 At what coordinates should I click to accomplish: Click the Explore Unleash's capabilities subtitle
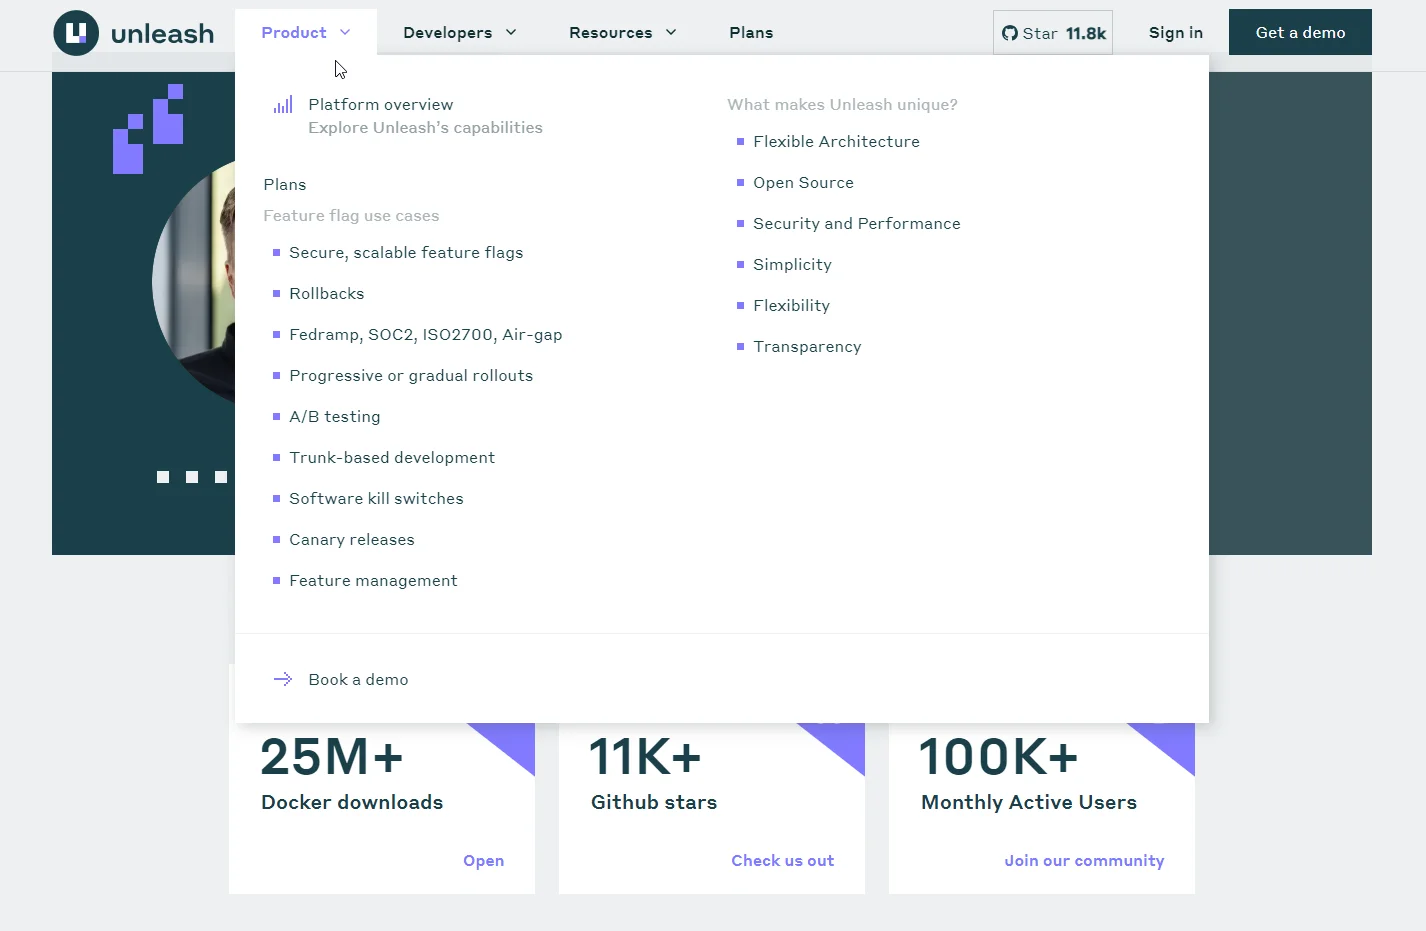(425, 127)
